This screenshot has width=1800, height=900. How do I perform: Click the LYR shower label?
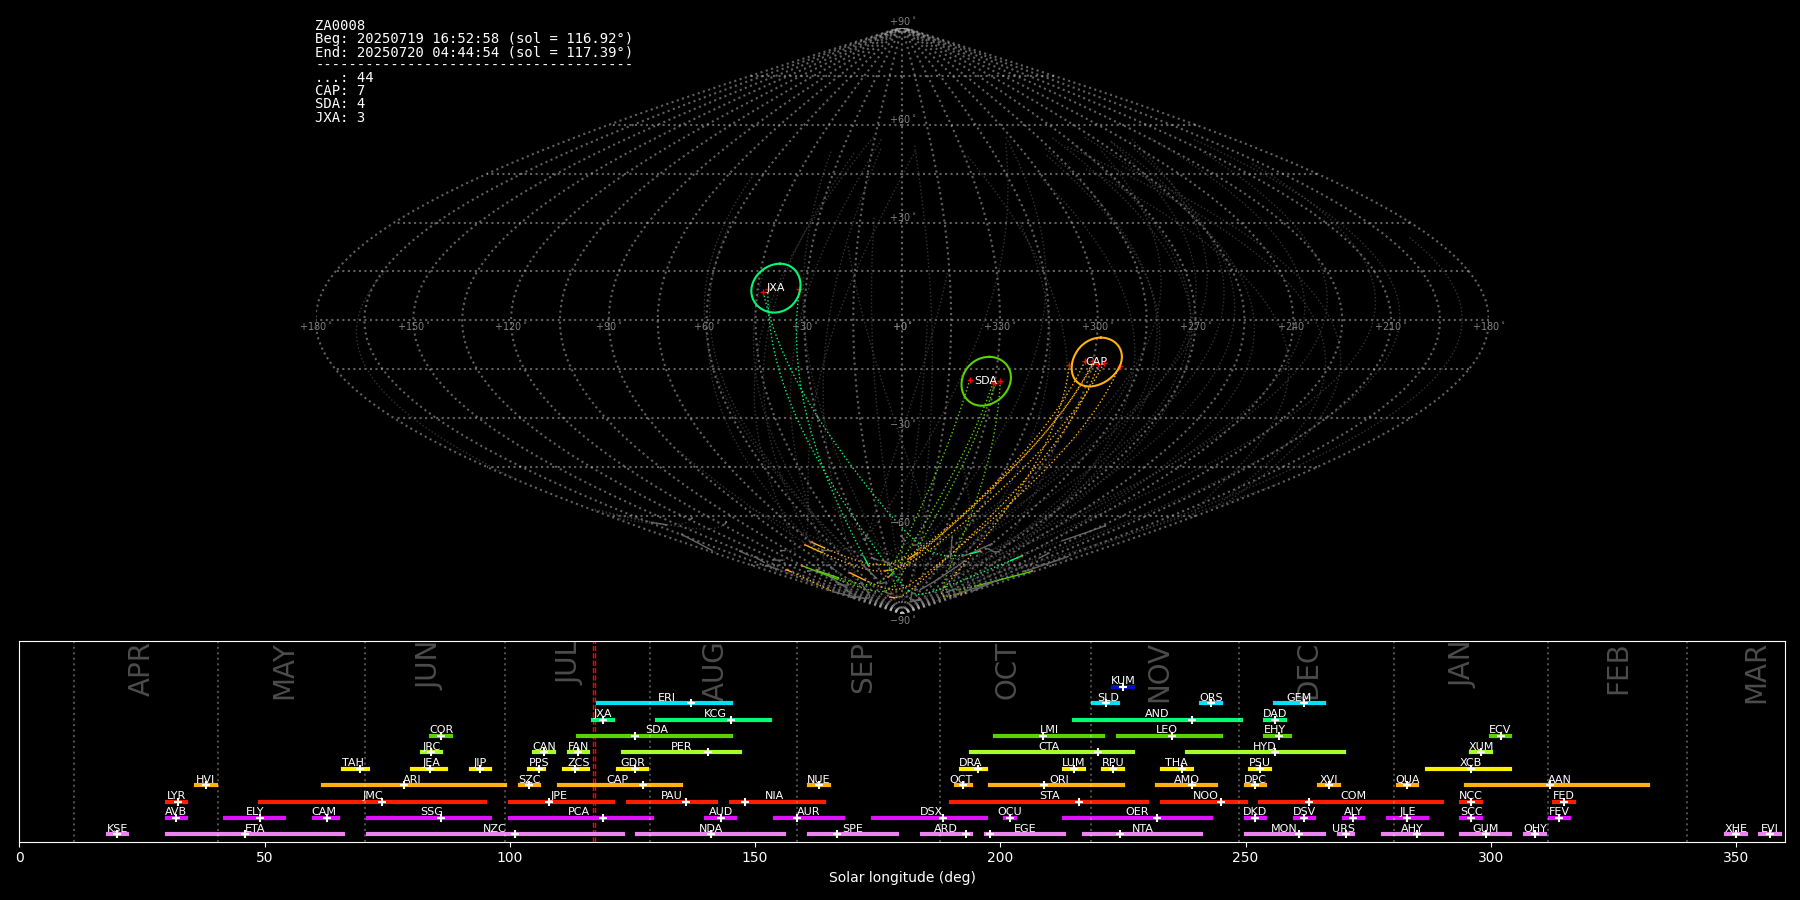176,796
